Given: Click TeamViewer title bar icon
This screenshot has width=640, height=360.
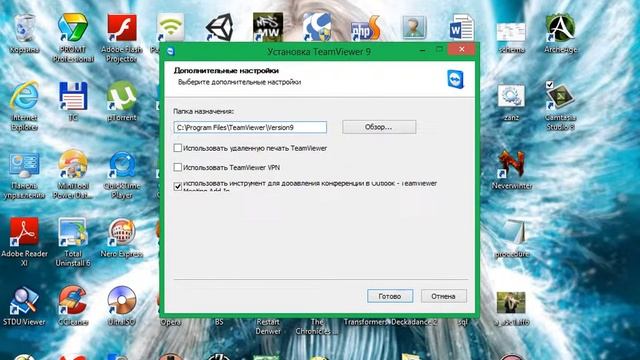Looking at the screenshot, I should [x=171, y=51].
